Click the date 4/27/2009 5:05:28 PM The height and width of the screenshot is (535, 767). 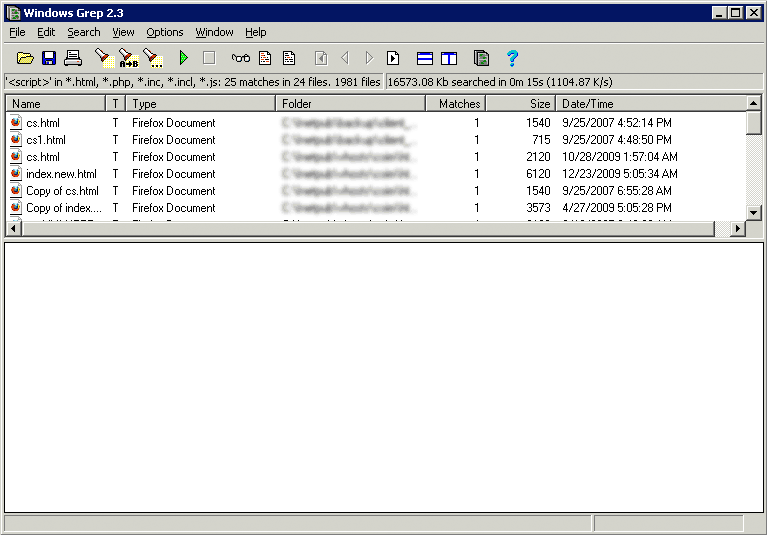(617, 208)
